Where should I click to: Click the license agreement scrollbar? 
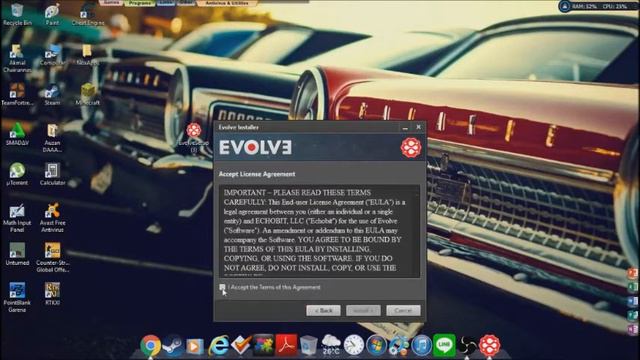pos(416,231)
